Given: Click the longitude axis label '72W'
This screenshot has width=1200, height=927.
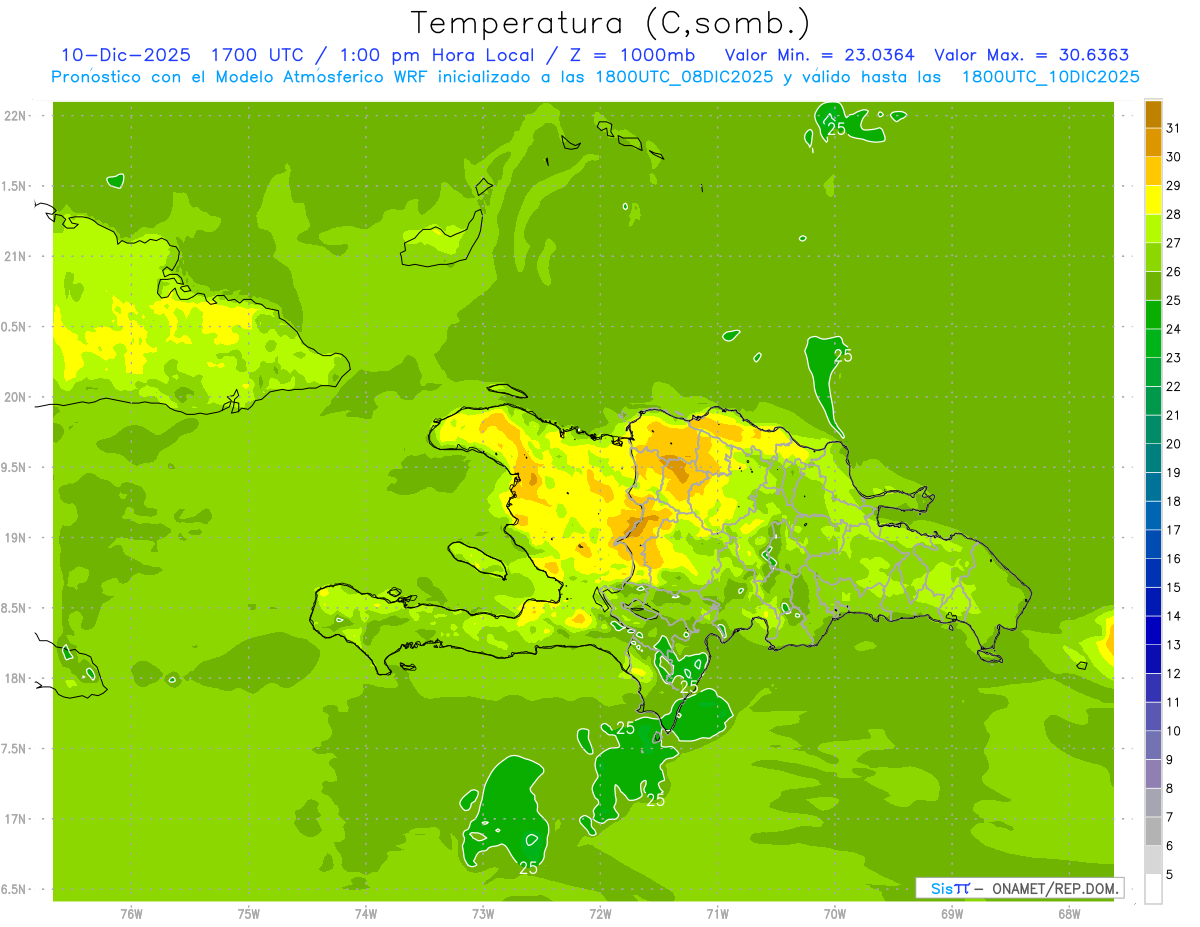Looking at the screenshot, I should coord(600,914).
